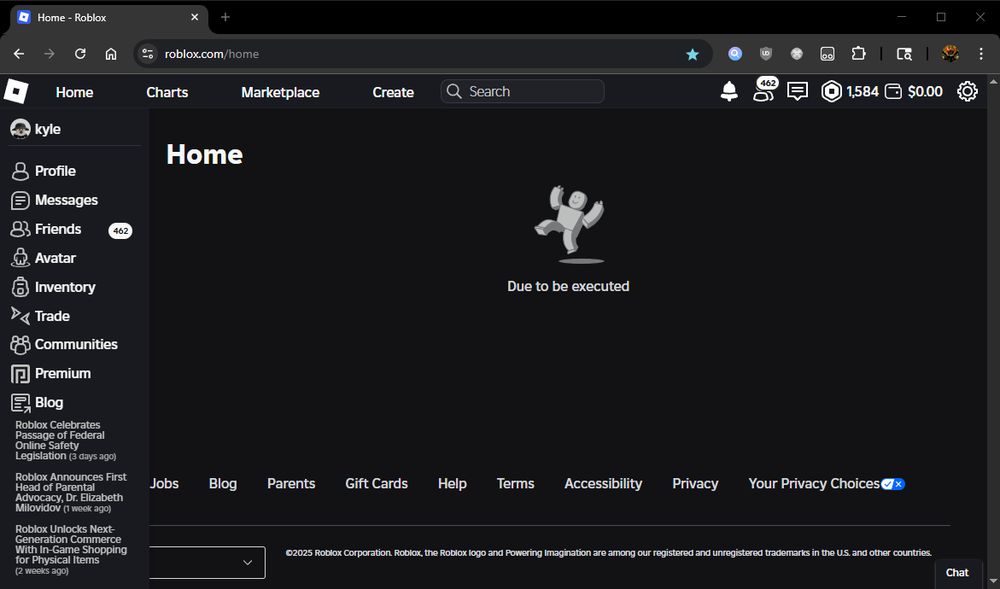
Task: Open Messages in the sidebar
Action: click(54, 200)
